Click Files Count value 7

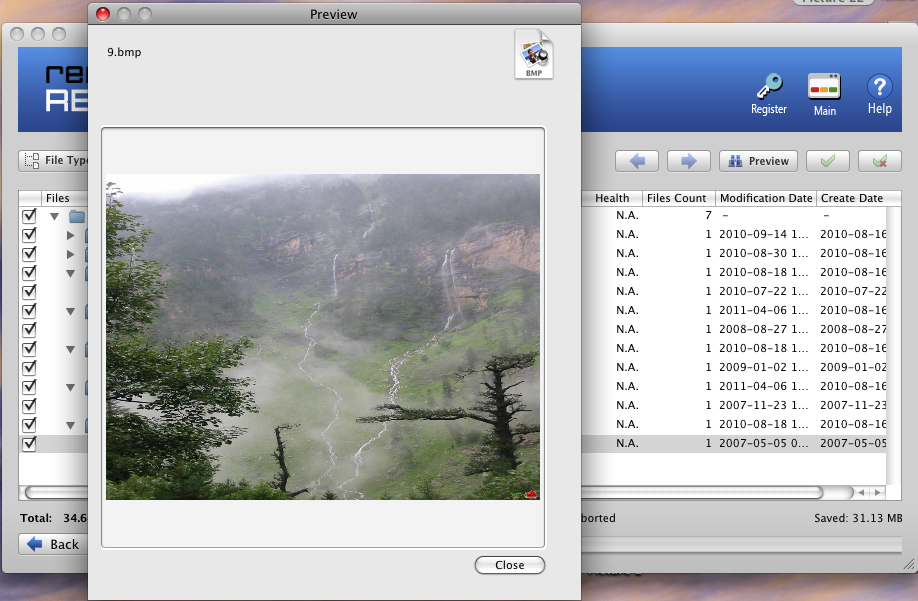pyautogui.click(x=708, y=215)
